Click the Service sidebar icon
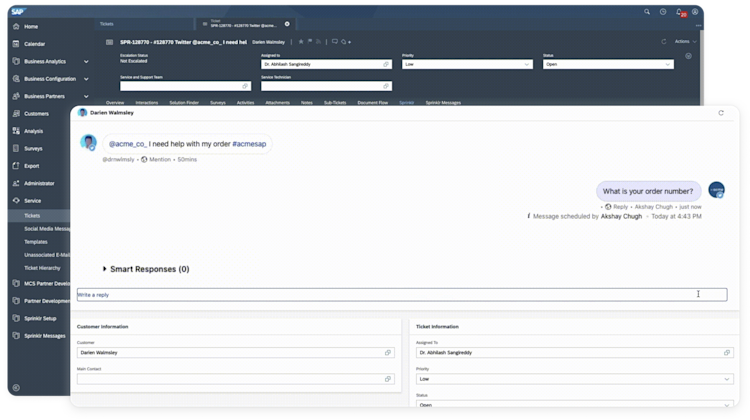The height and width of the screenshot is (420, 750). tap(16, 201)
